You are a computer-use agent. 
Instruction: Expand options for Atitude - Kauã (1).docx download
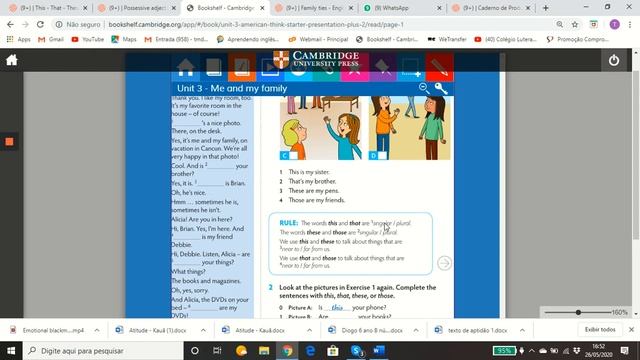click(x=203, y=330)
